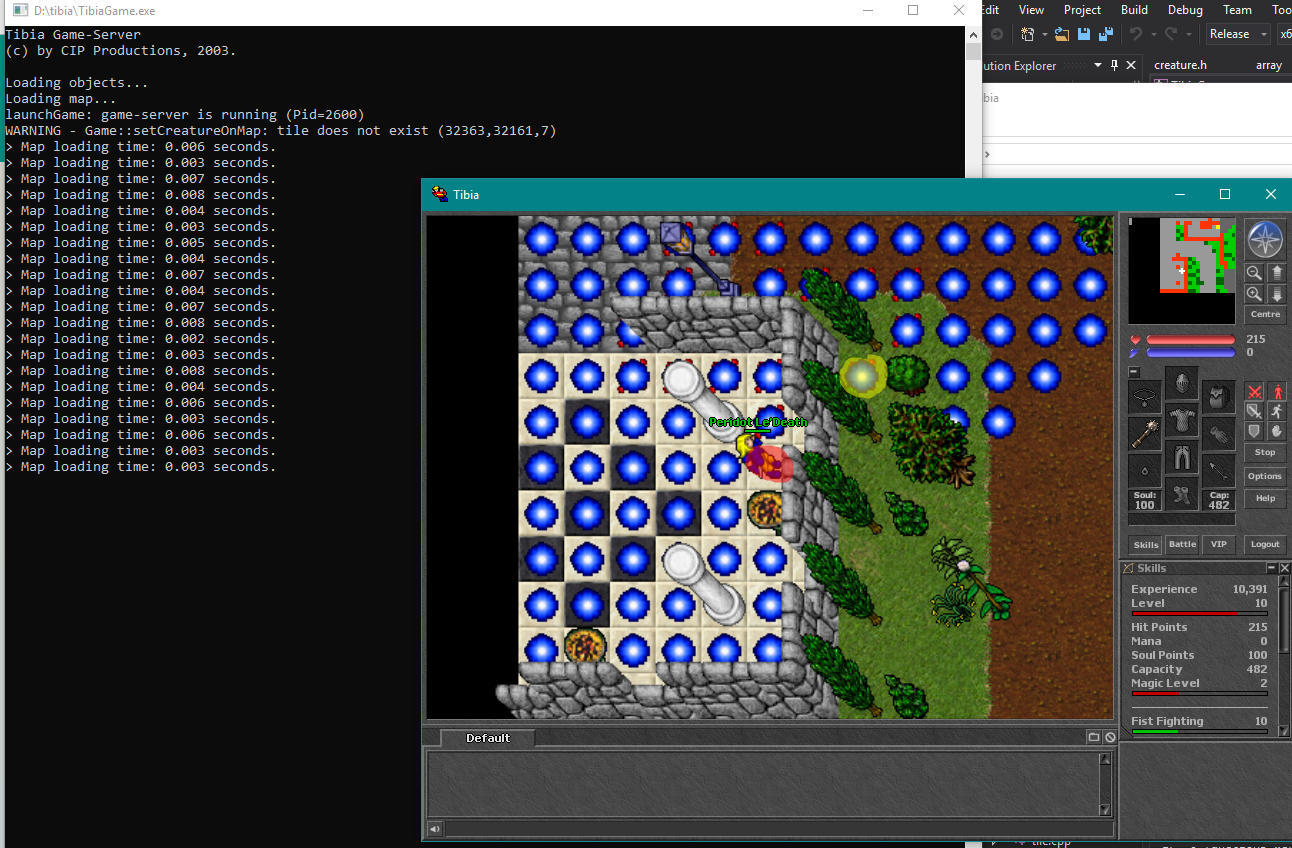Select the boots equipment slot
Image resolution: width=1292 pixels, height=848 pixels.
click(1181, 494)
